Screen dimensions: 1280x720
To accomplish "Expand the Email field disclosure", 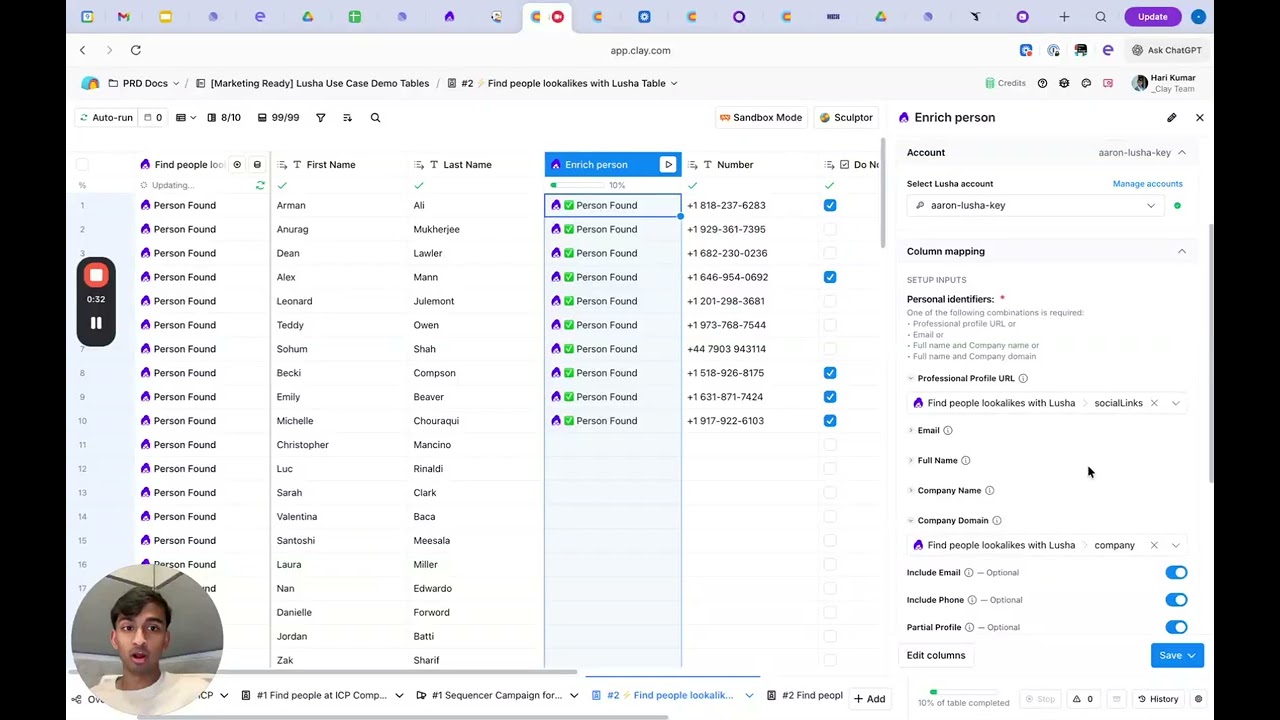I will tap(911, 430).
